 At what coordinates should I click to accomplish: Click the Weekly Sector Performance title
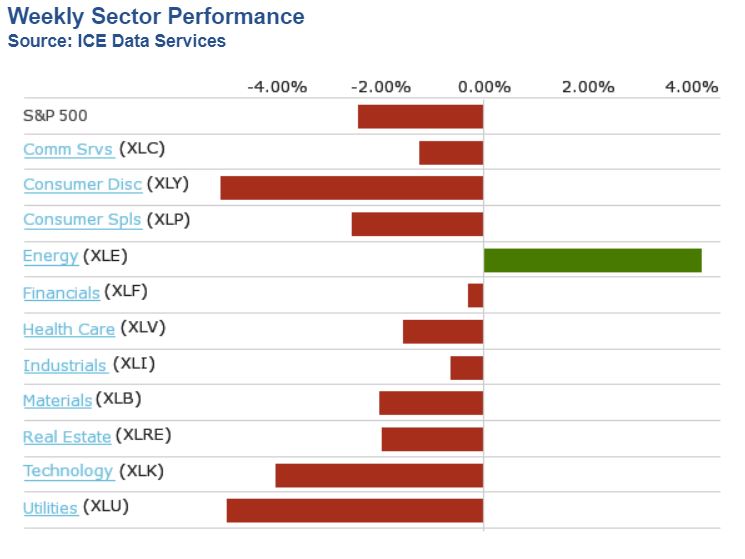tap(156, 17)
